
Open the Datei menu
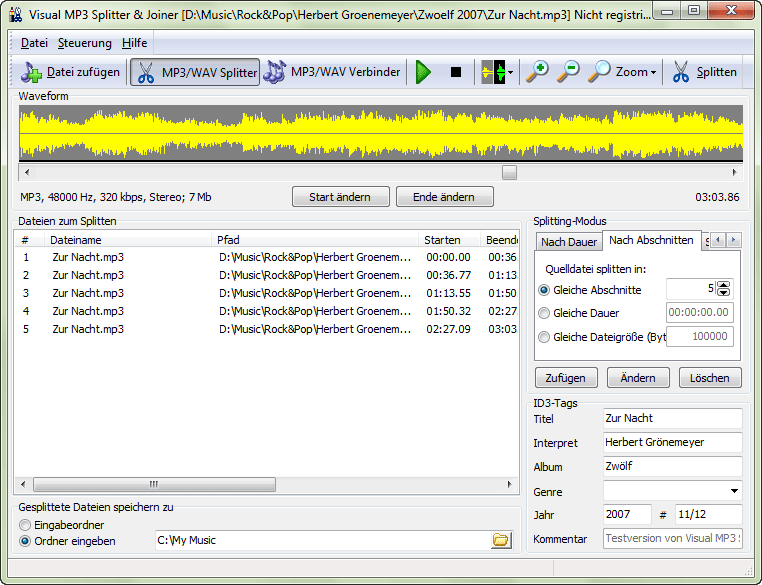(x=34, y=43)
